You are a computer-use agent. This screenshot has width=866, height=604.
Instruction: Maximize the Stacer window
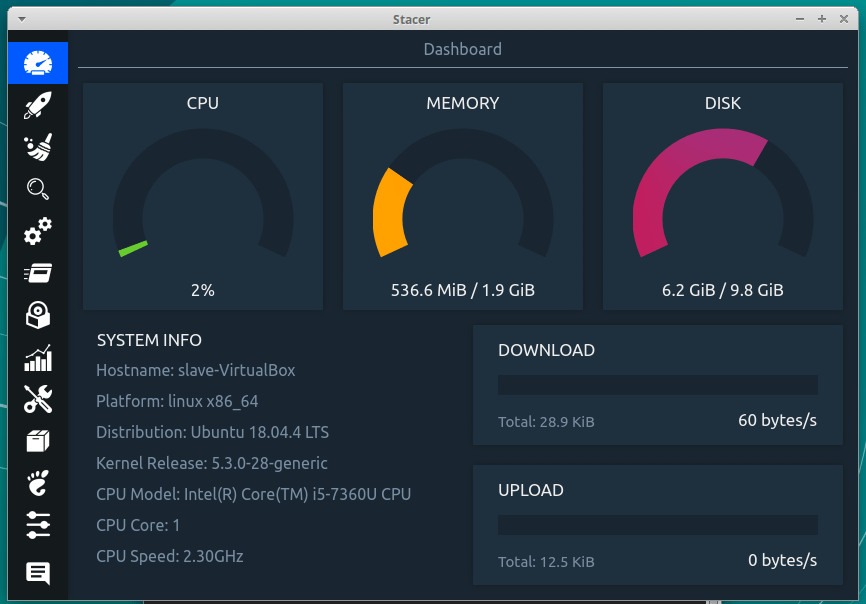[821, 18]
